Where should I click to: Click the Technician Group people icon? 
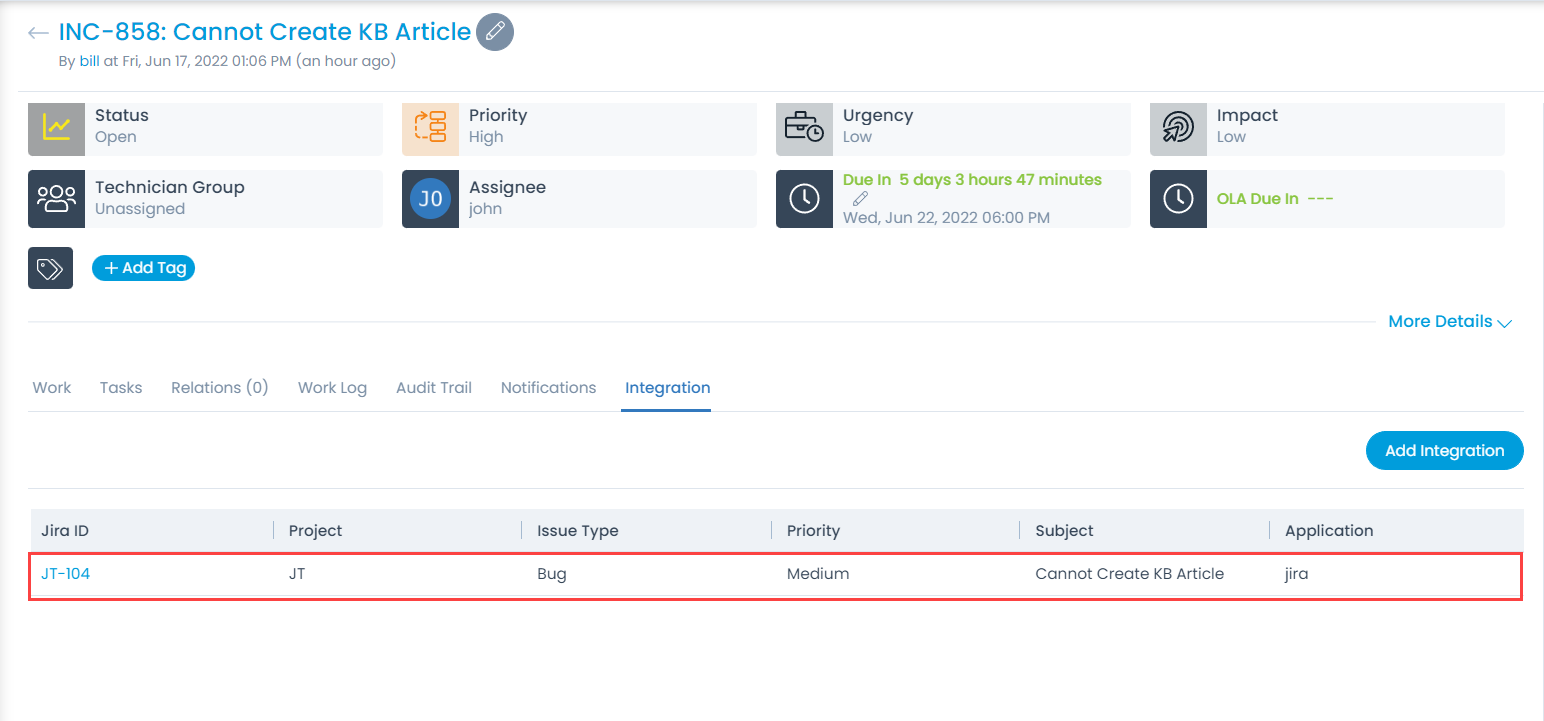[56, 199]
